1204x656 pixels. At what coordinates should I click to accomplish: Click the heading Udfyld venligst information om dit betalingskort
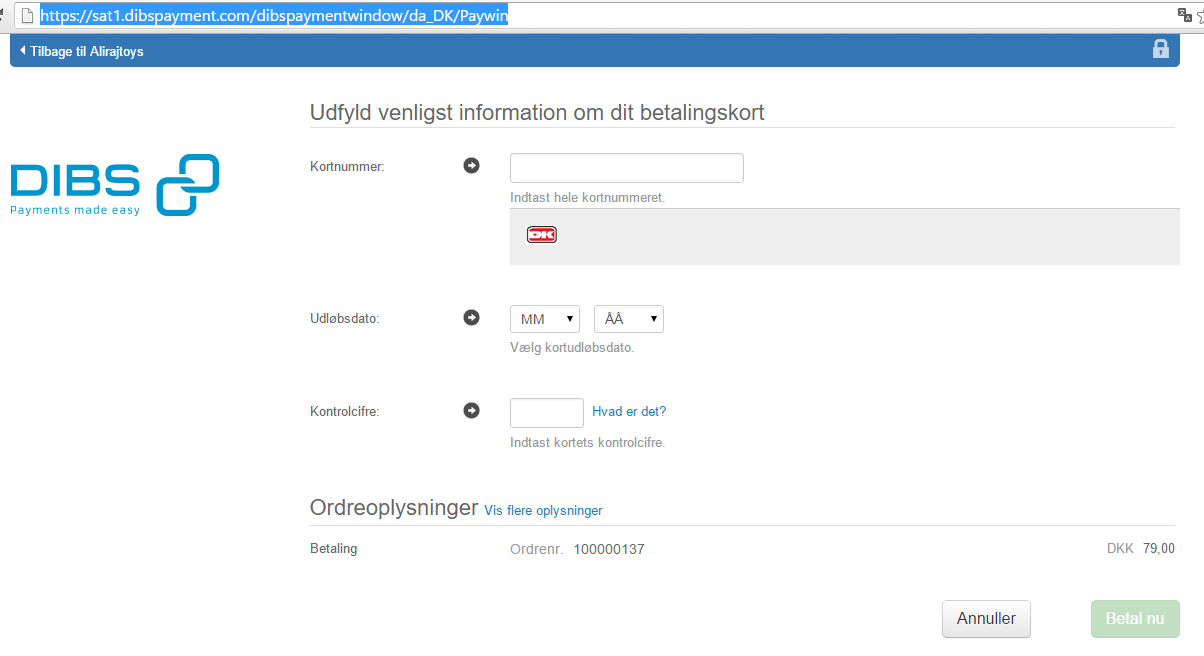(537, 112)
